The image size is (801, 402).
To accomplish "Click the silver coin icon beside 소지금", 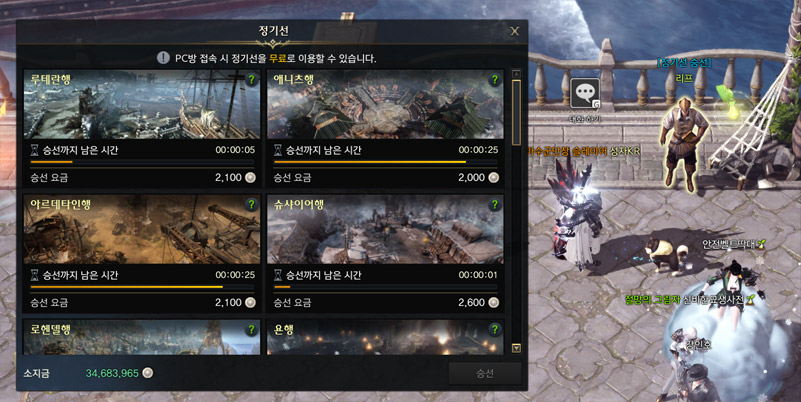I will 148,373.
